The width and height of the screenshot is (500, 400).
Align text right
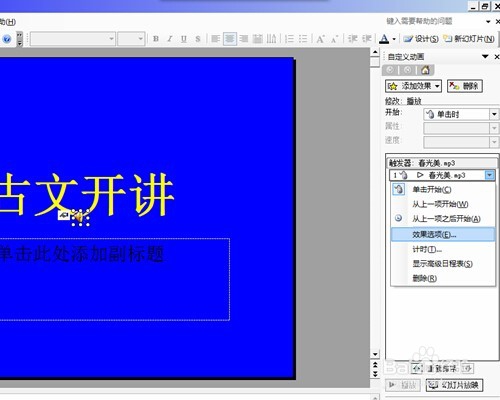[244, 39]
